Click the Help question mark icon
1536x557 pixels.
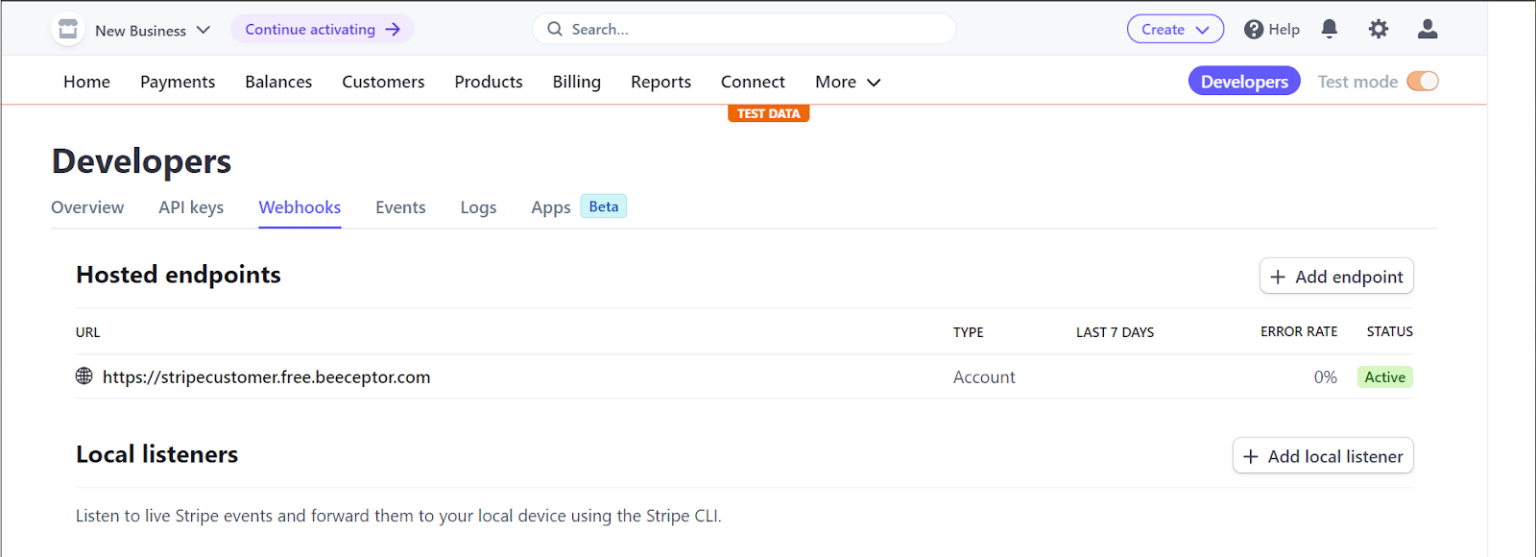[1254, 30]
